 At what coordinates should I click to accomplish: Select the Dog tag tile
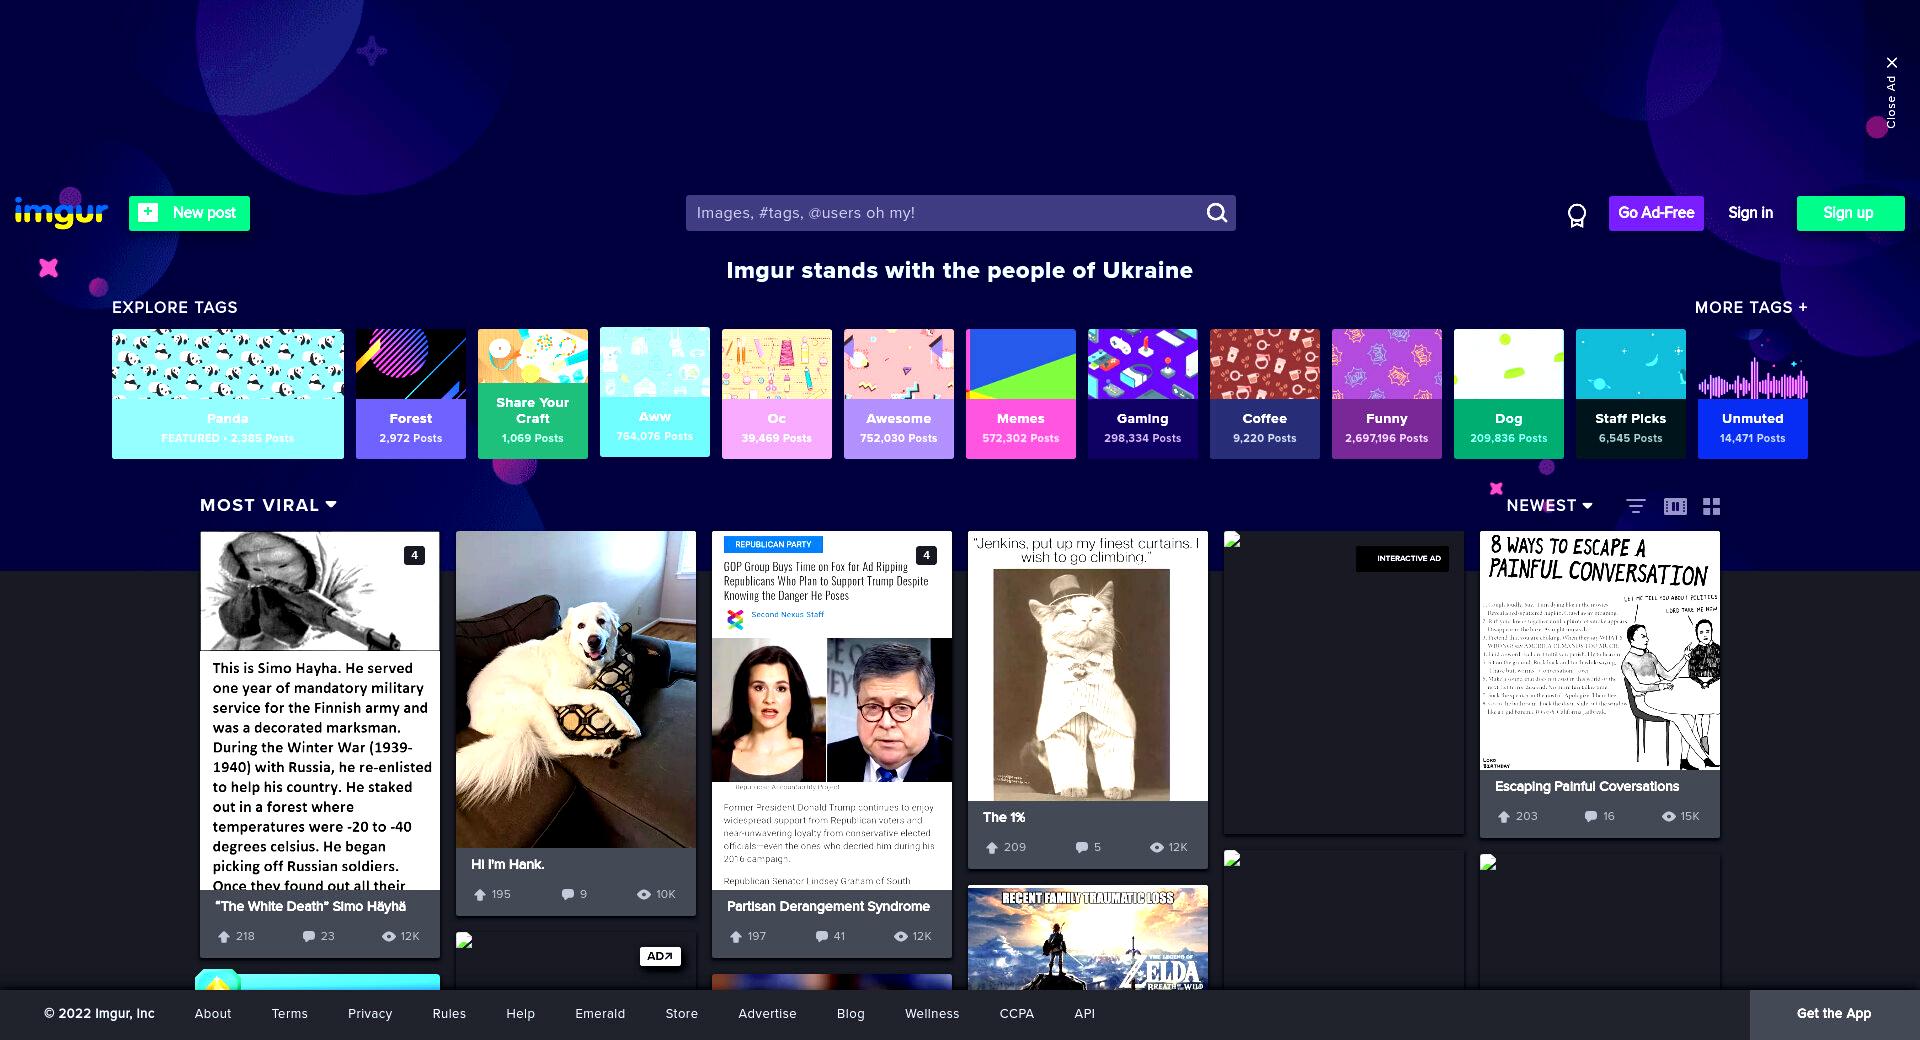pos(1509,394)
